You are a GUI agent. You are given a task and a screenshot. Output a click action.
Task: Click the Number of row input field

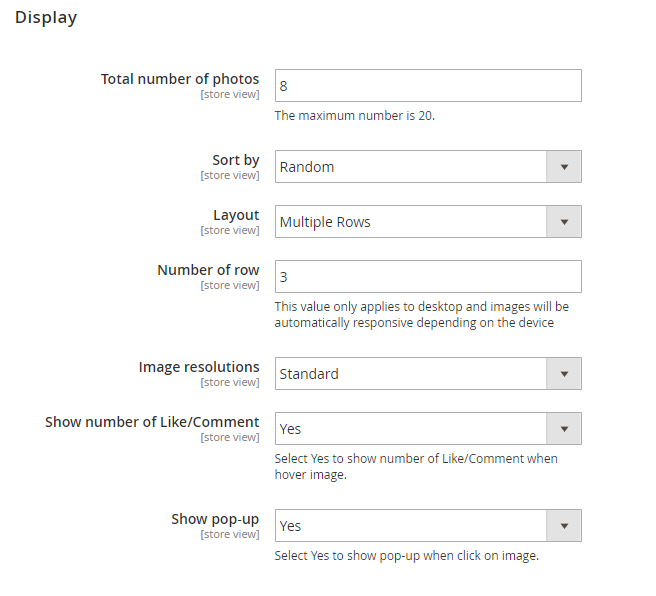(x=427, y=277)
